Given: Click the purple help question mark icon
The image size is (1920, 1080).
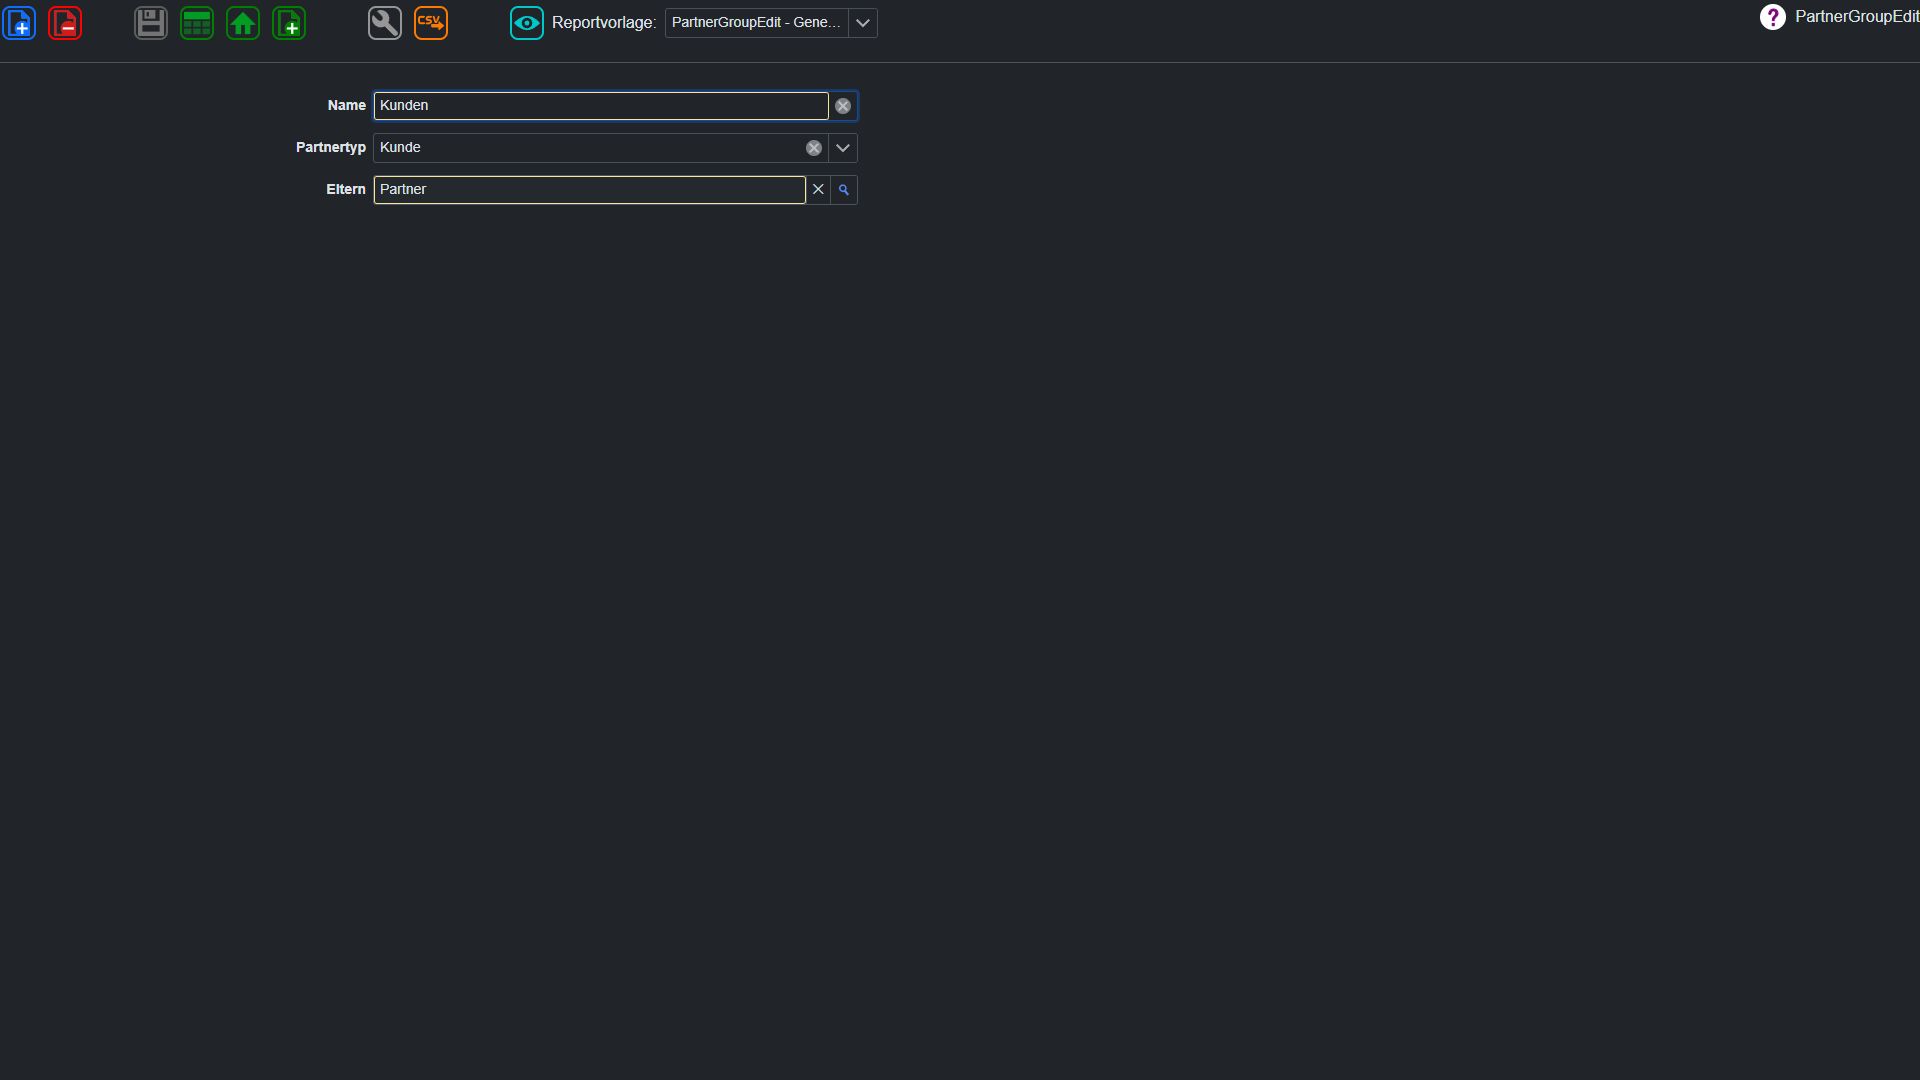Looking at the screenshot, I should click(x=1773, y=17).
